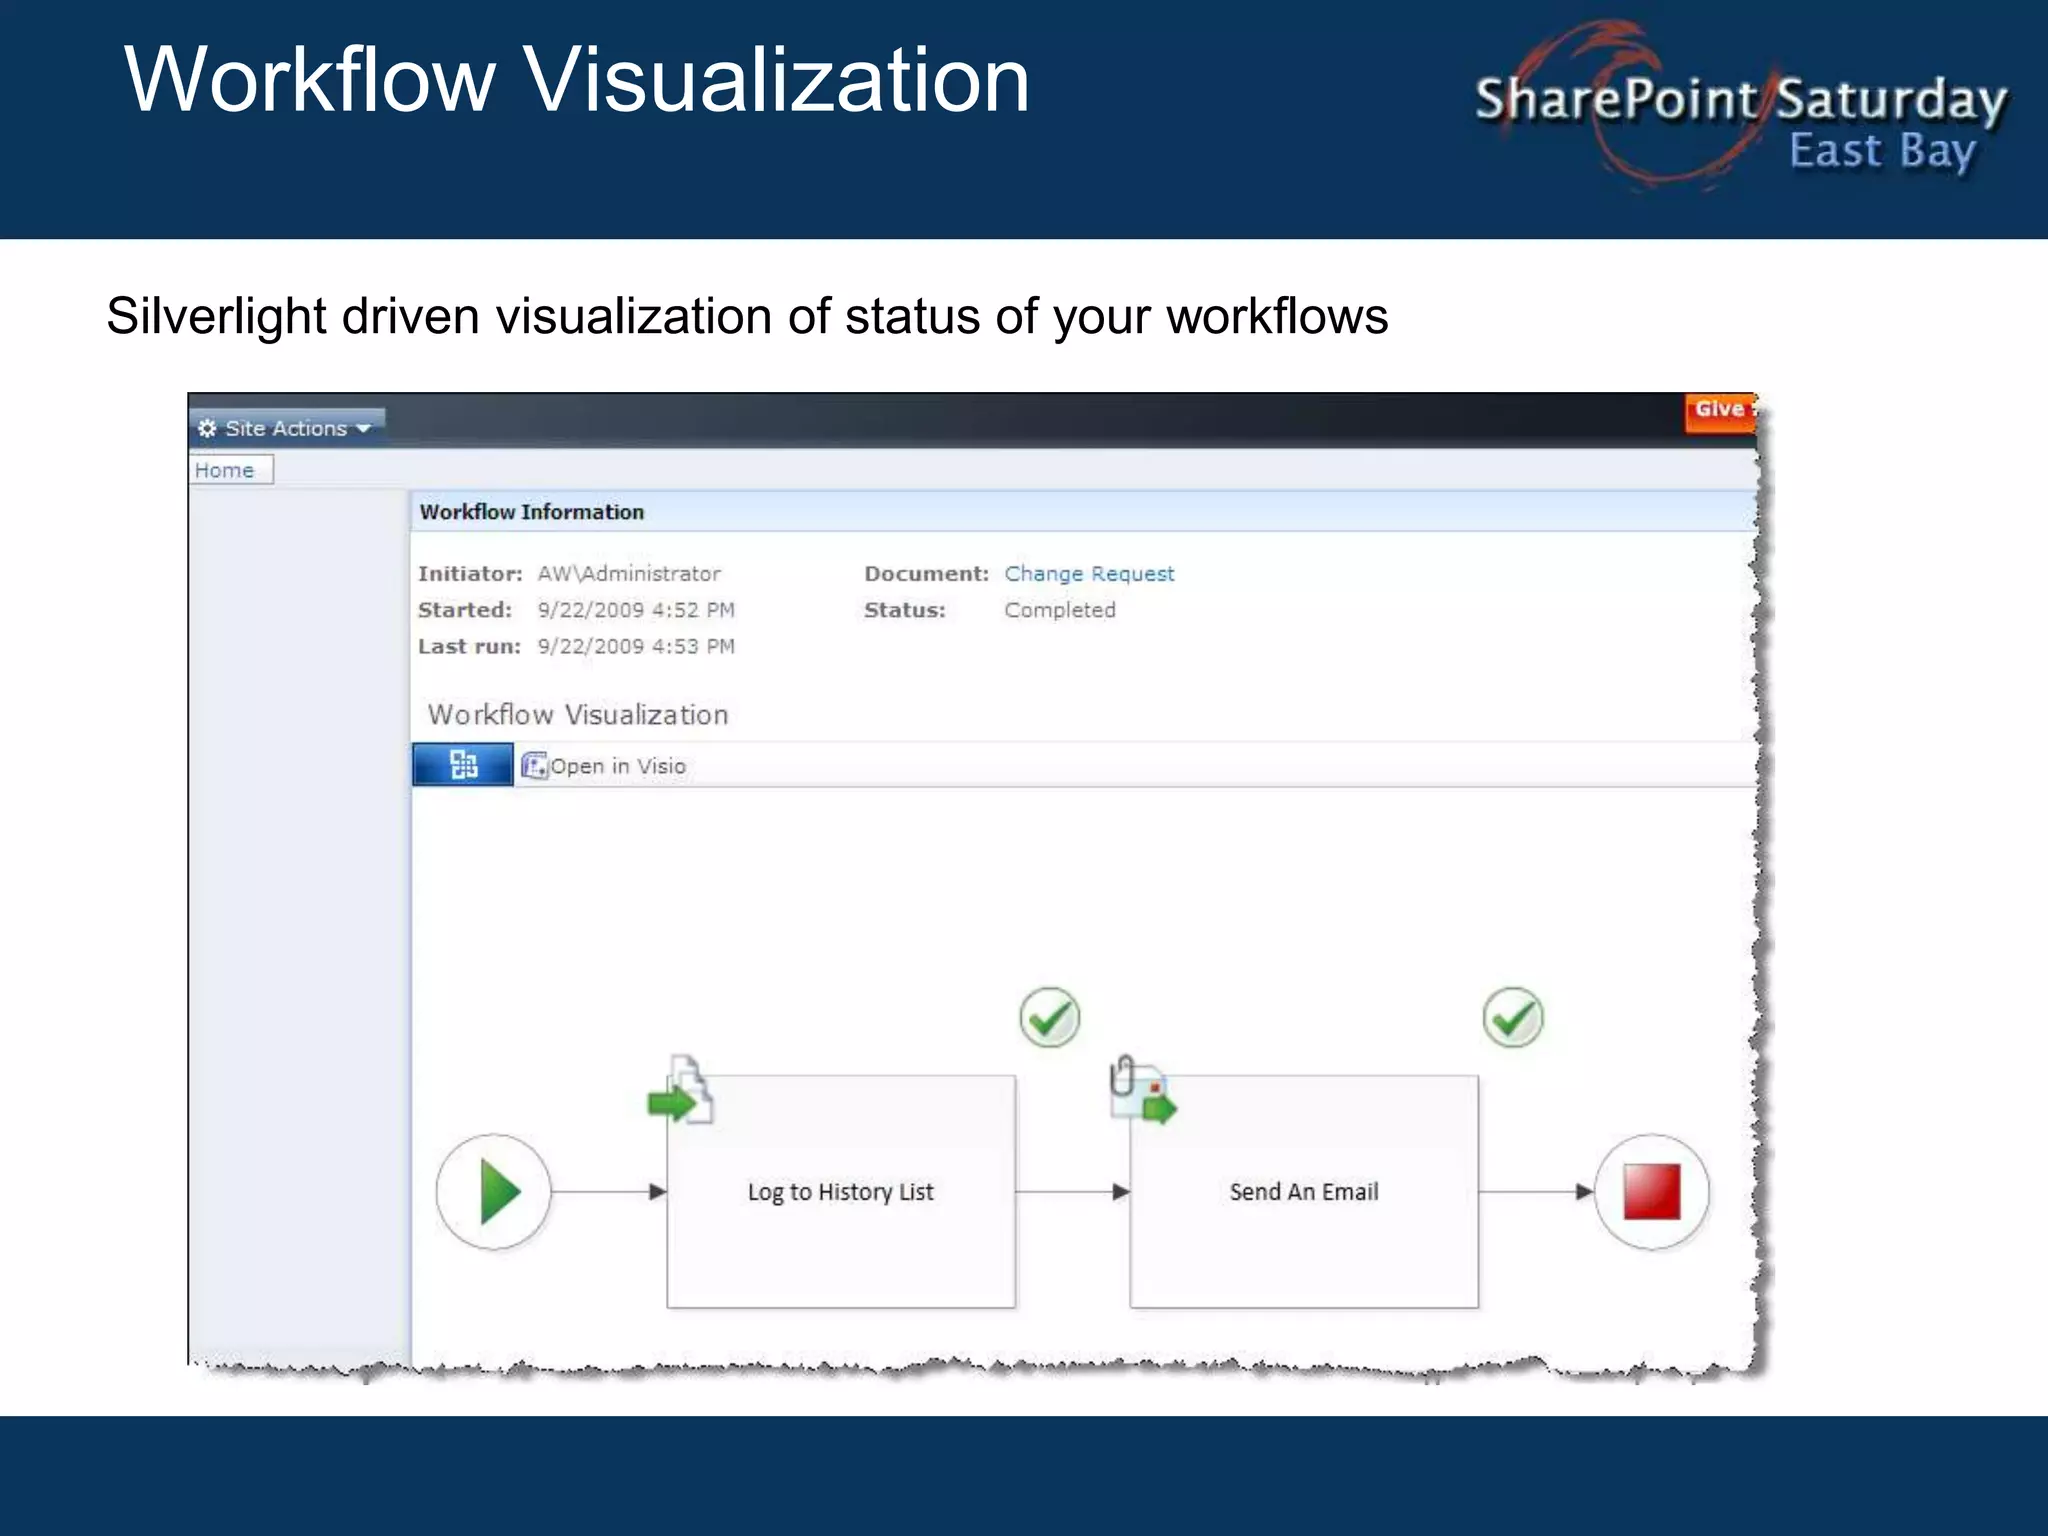The height and width of the screenshot is (1536, 2048).
Task: Select the Log to History List box
Action: 841,1191
